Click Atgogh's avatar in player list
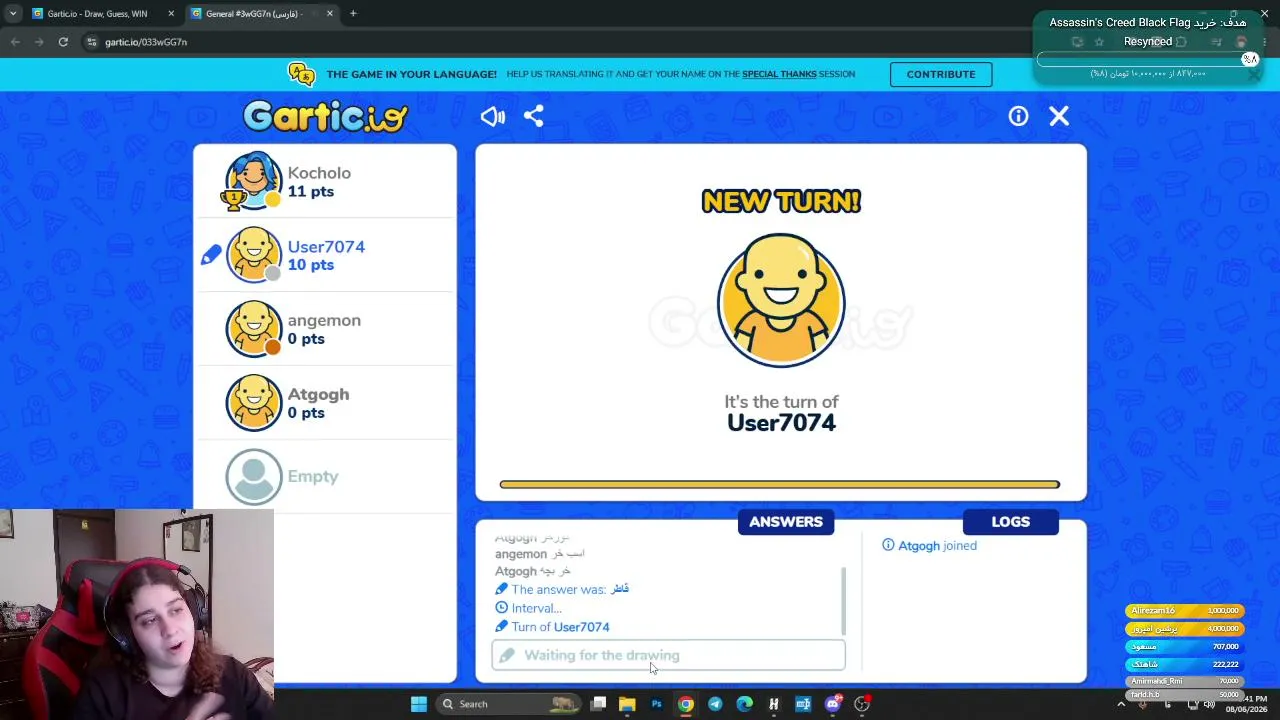This screenshot has width=1280, height=720. pos(254,403)
